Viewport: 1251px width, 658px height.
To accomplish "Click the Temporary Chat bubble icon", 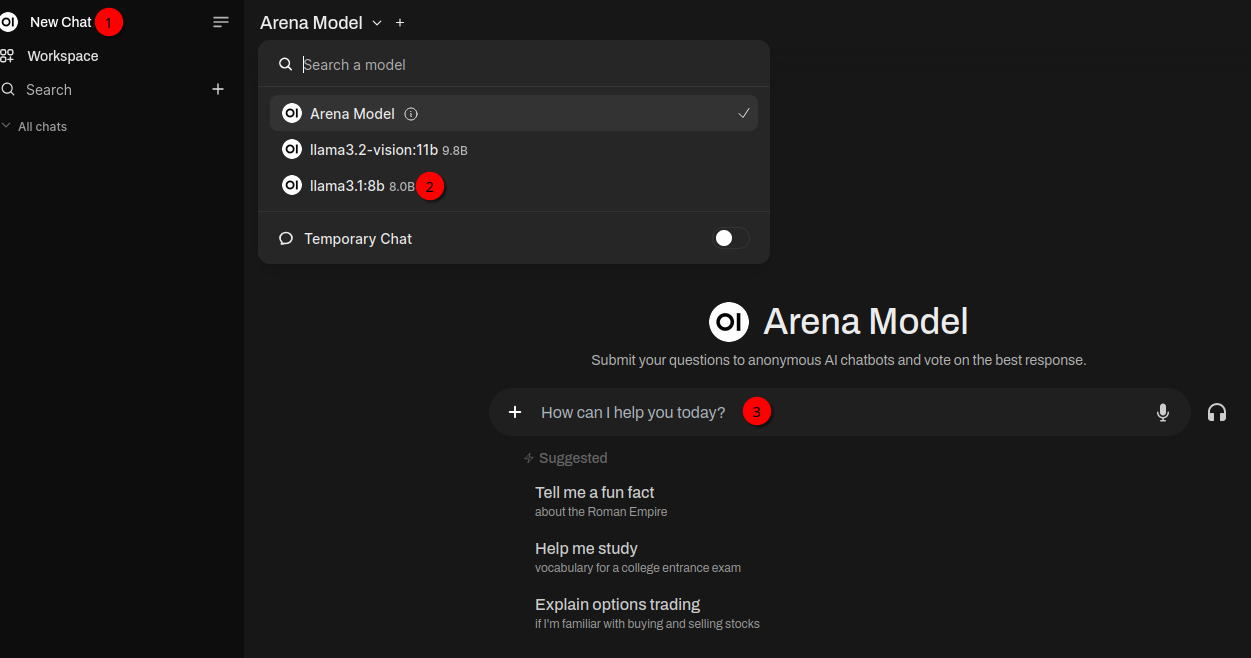I will [286, 239].
